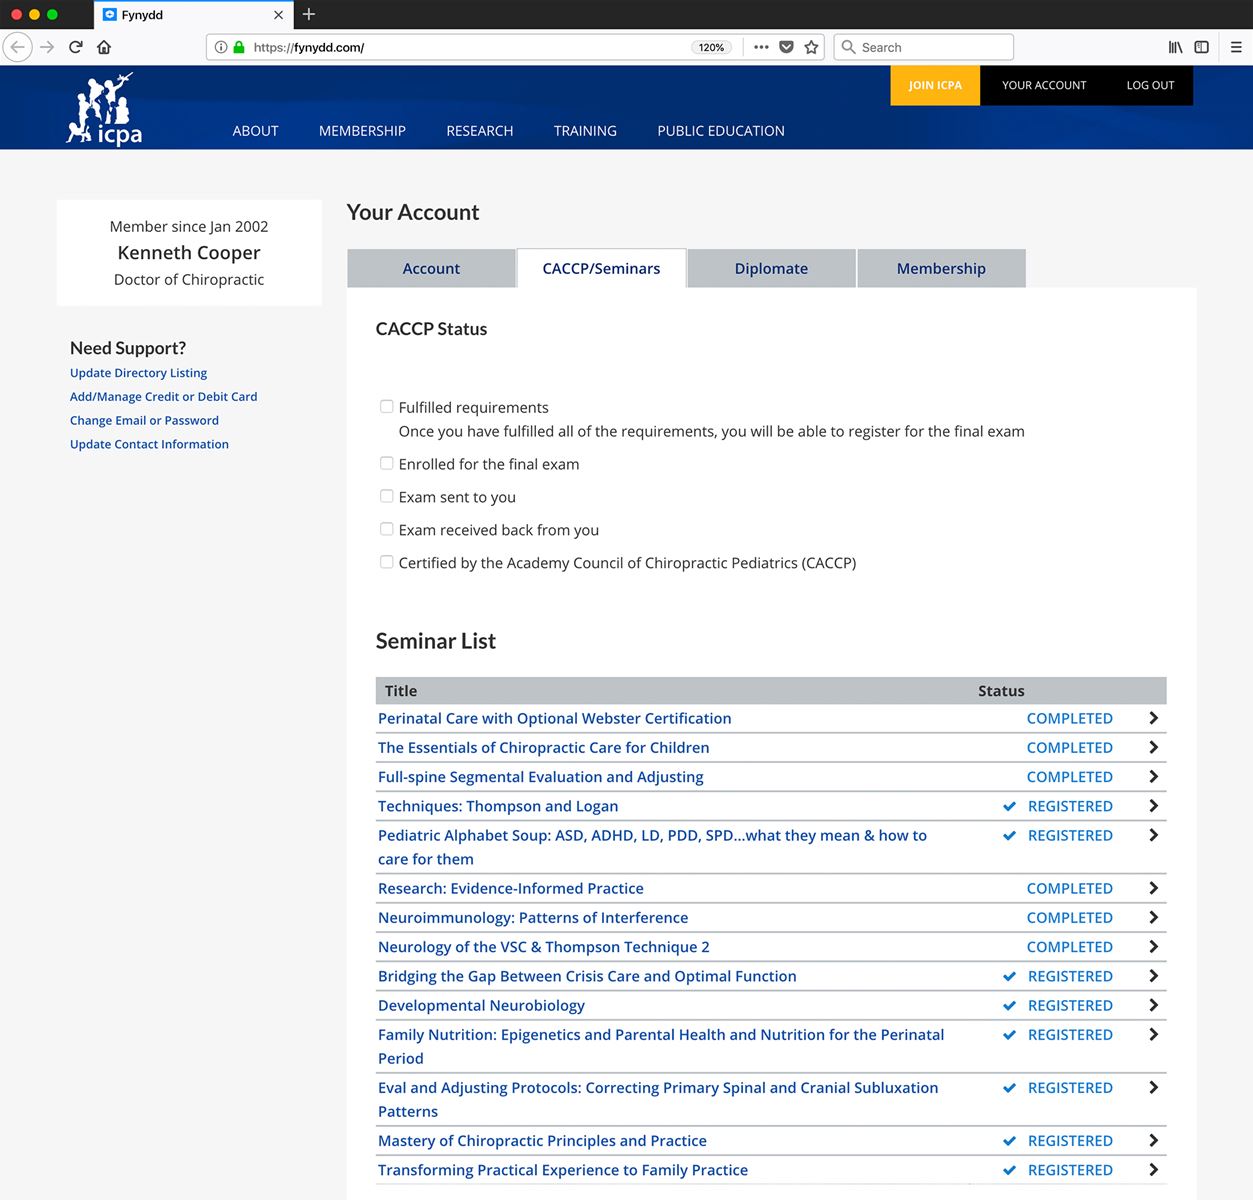Viewport: 1253px width, 1200px height.
Task: Open TRAINING in the navigation menu
Action: pyautogui.click(x=585, y=131)
